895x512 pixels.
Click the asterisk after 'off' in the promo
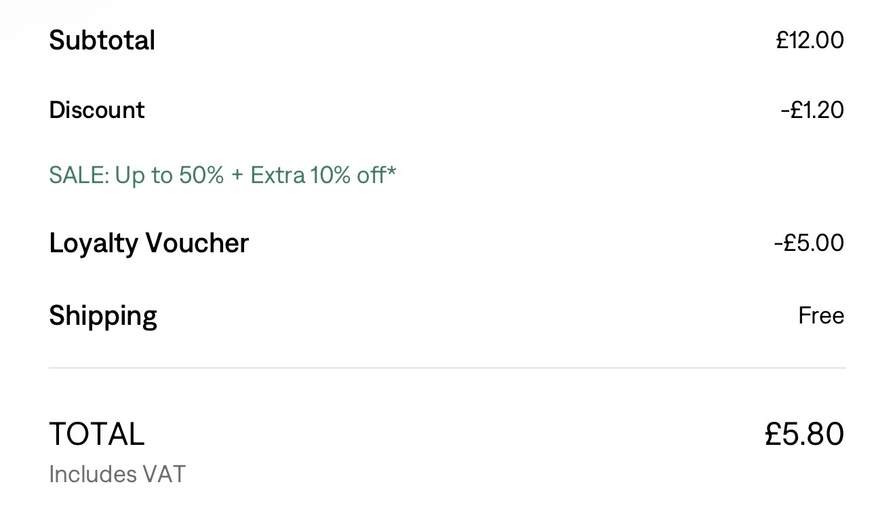(x=391, y=170)
